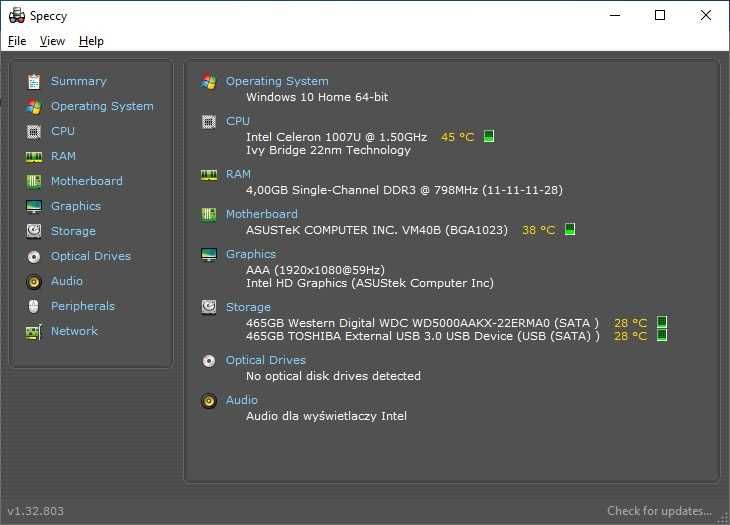
Task: Select CPU in the sidebar
Action: coord(63,131)
